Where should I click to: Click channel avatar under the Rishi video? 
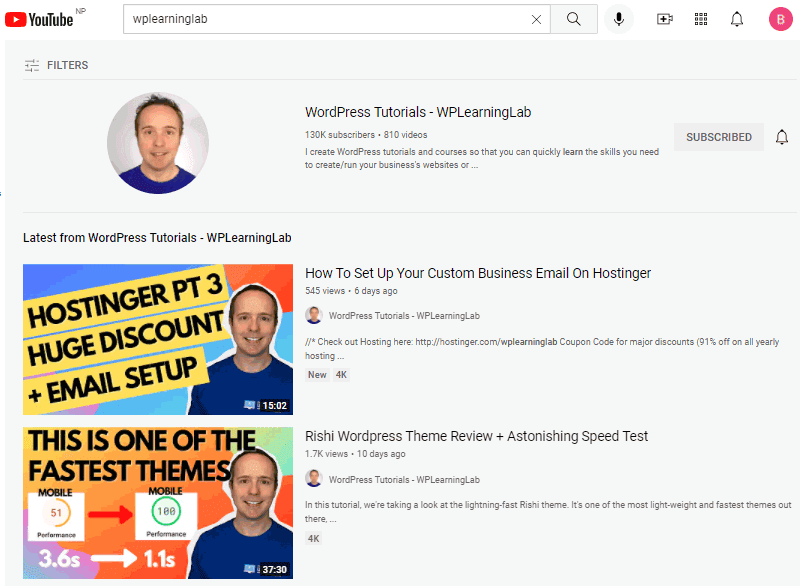pyautogui.click(x=314, y=478)
